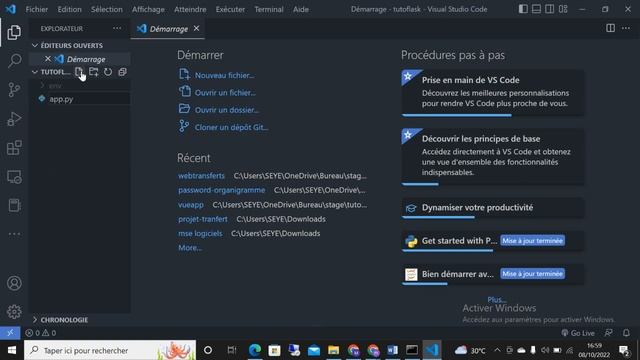Open Source Control view
The height and width of the screenshot is (360, 640).
tap(14, 89)
